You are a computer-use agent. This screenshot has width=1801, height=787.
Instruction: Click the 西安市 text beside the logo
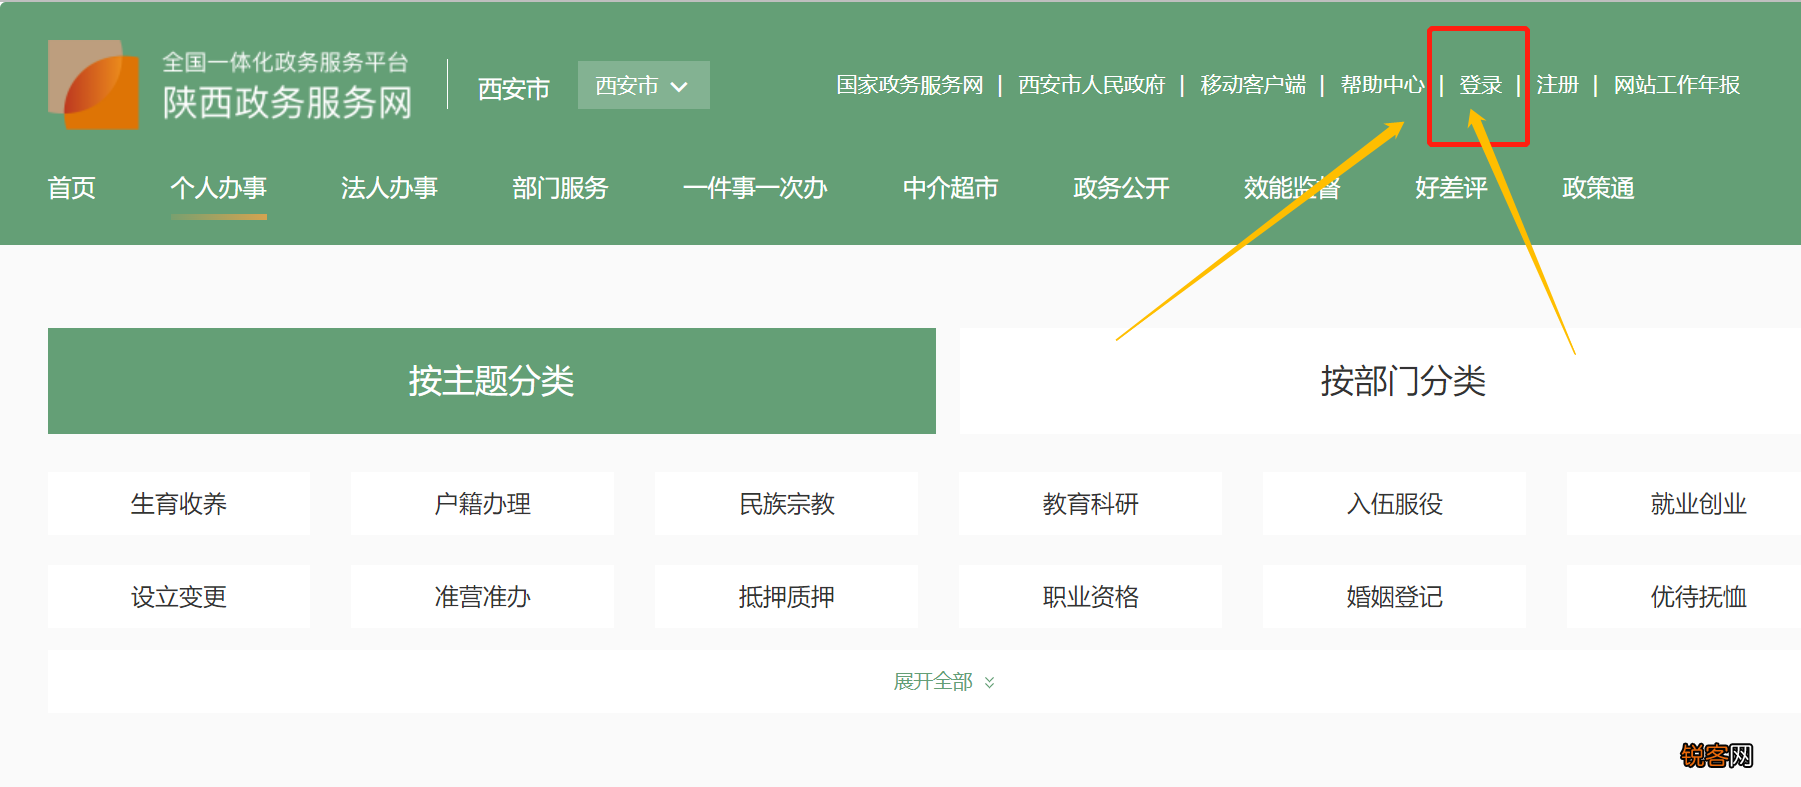pos(514,89)
